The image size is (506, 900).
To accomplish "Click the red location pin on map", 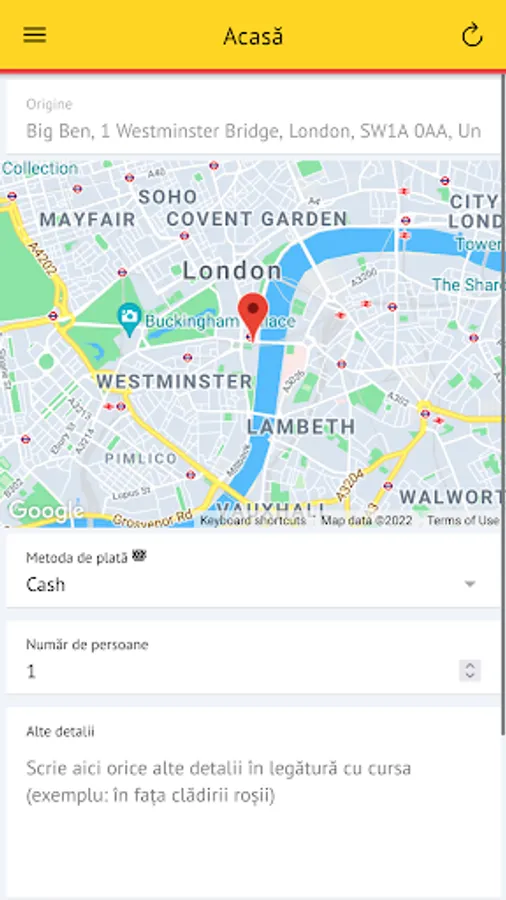I will point(253,317).
